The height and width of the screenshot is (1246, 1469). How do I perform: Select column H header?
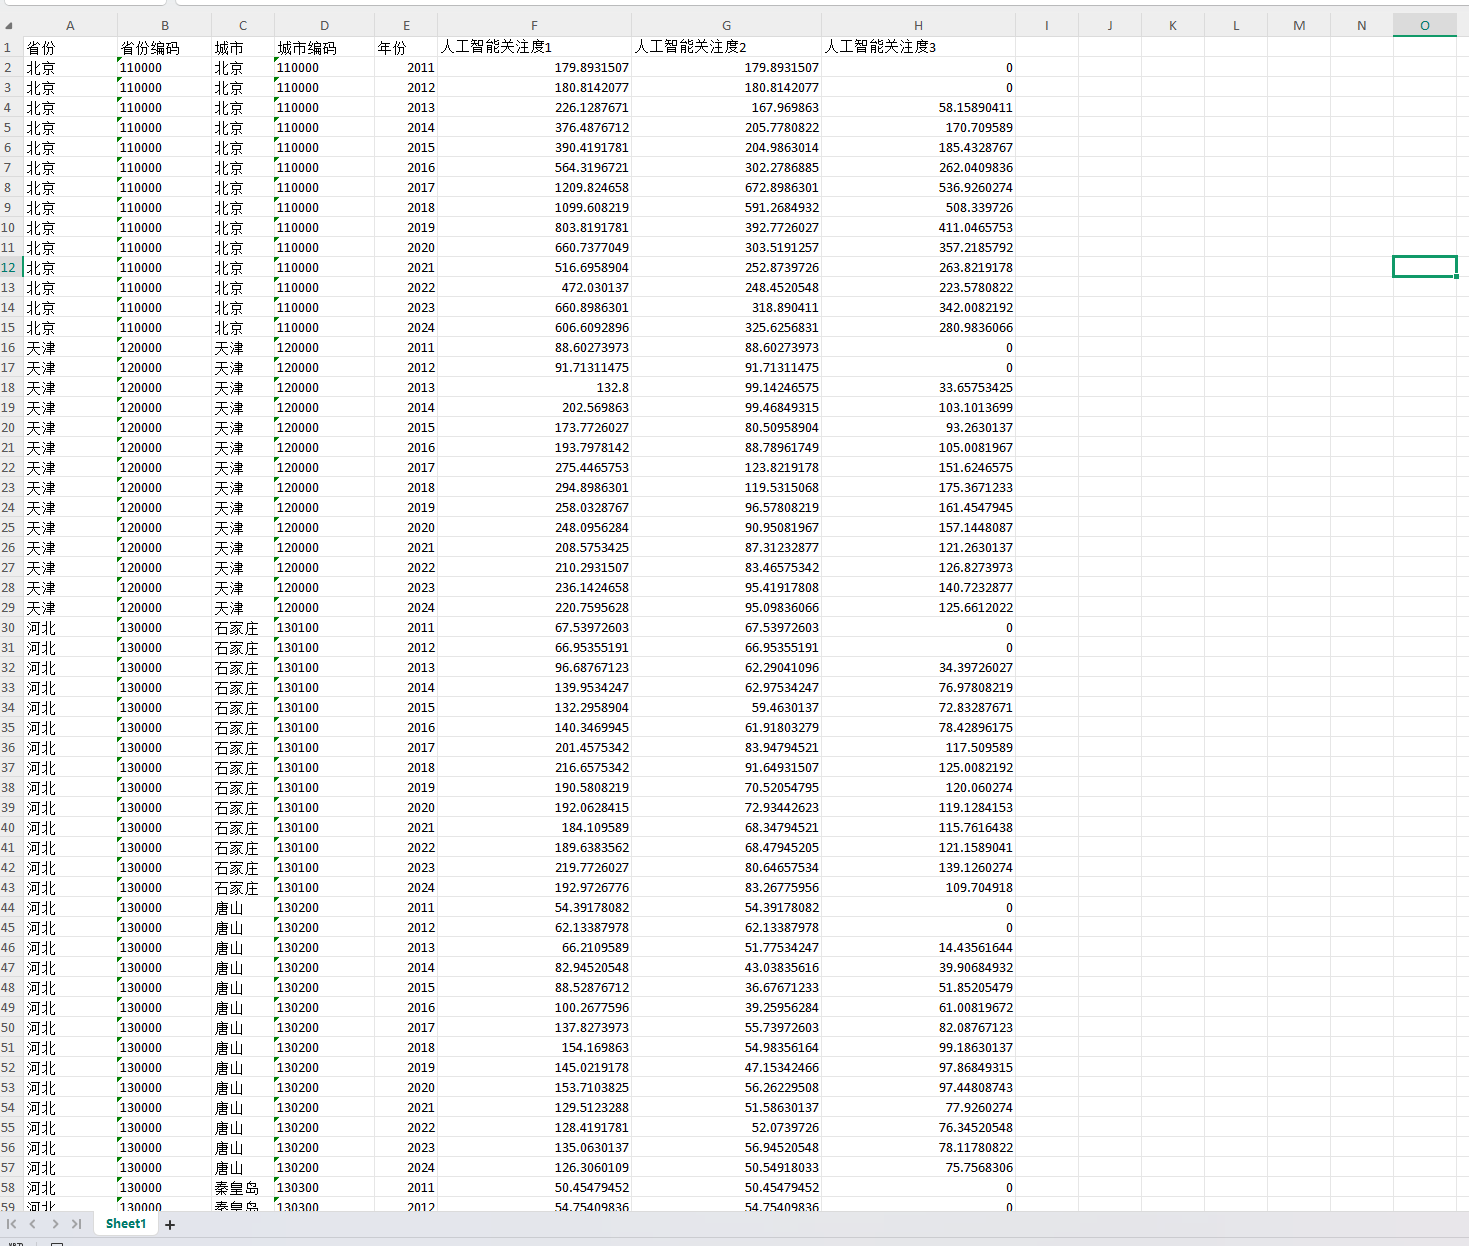[918, 26]
